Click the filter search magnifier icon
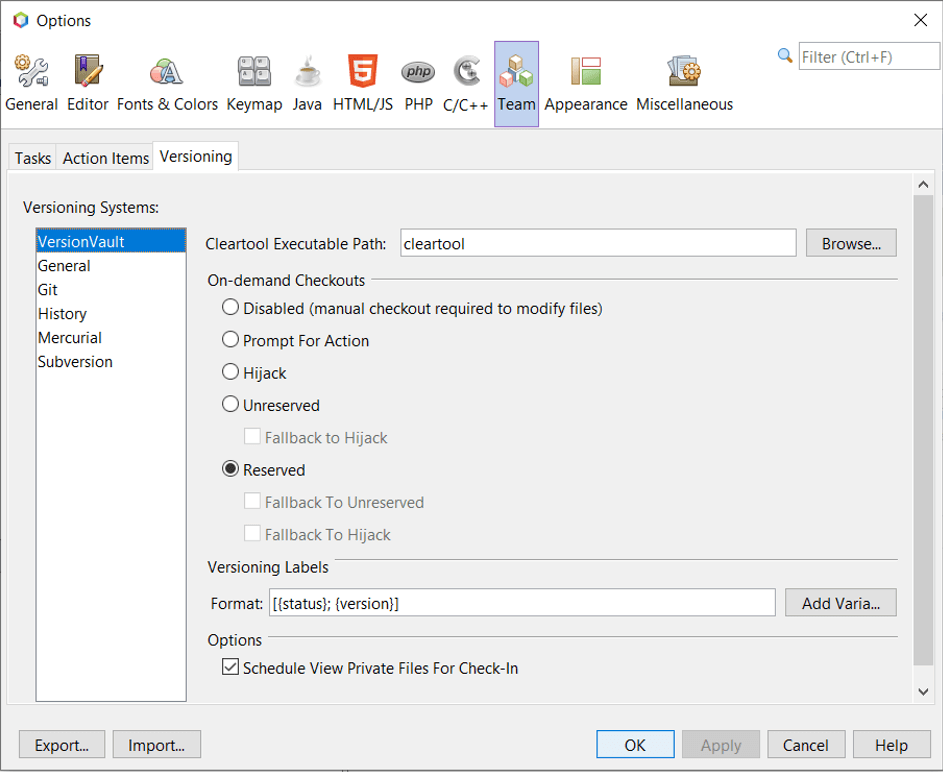 [x=785, y=56]
